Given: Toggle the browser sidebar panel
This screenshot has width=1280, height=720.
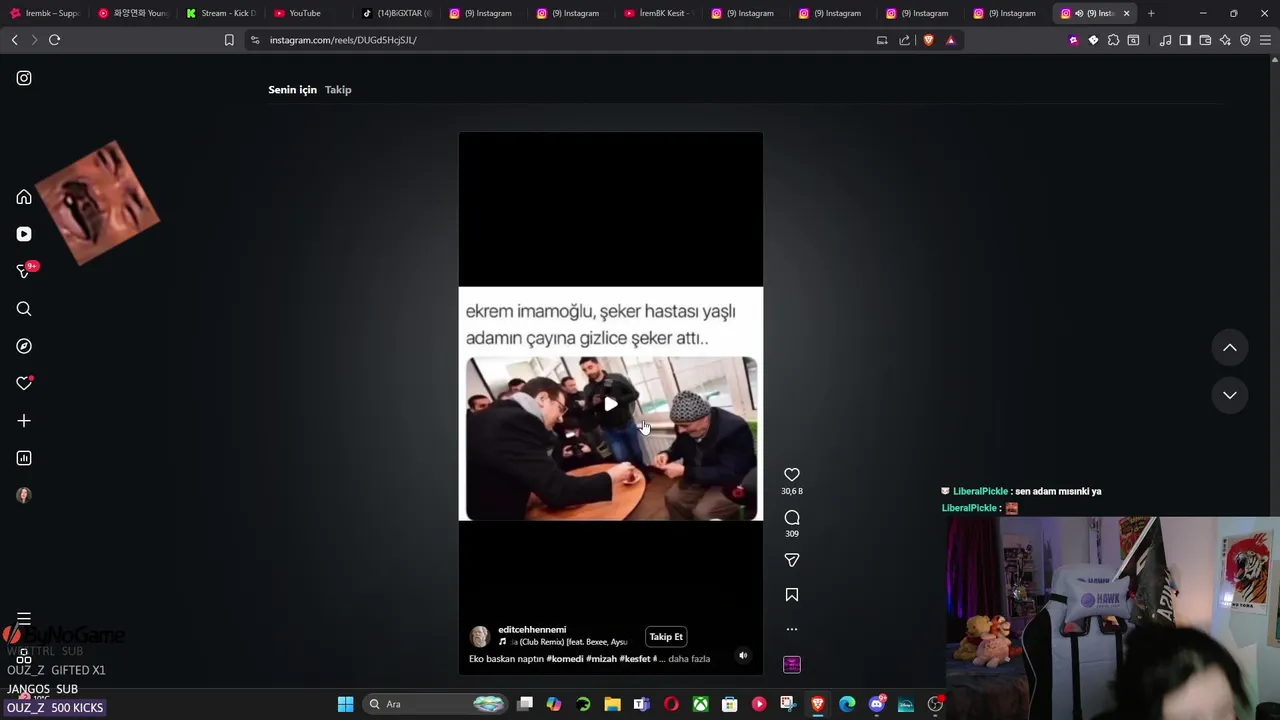Looking at the screenshot, I should 1185,40.
